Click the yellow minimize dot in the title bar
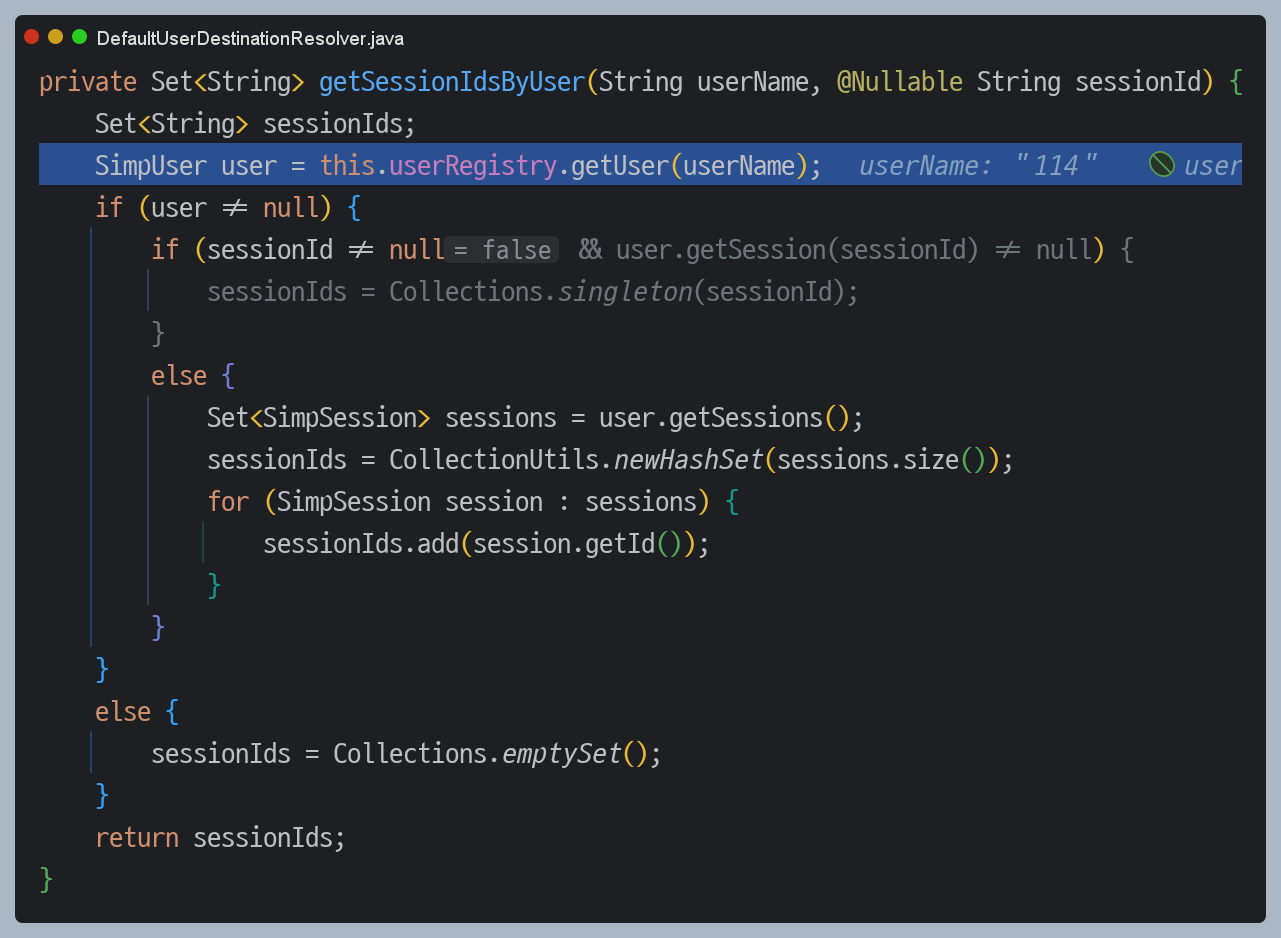The image size is (1281, 938). pos(55,36)
